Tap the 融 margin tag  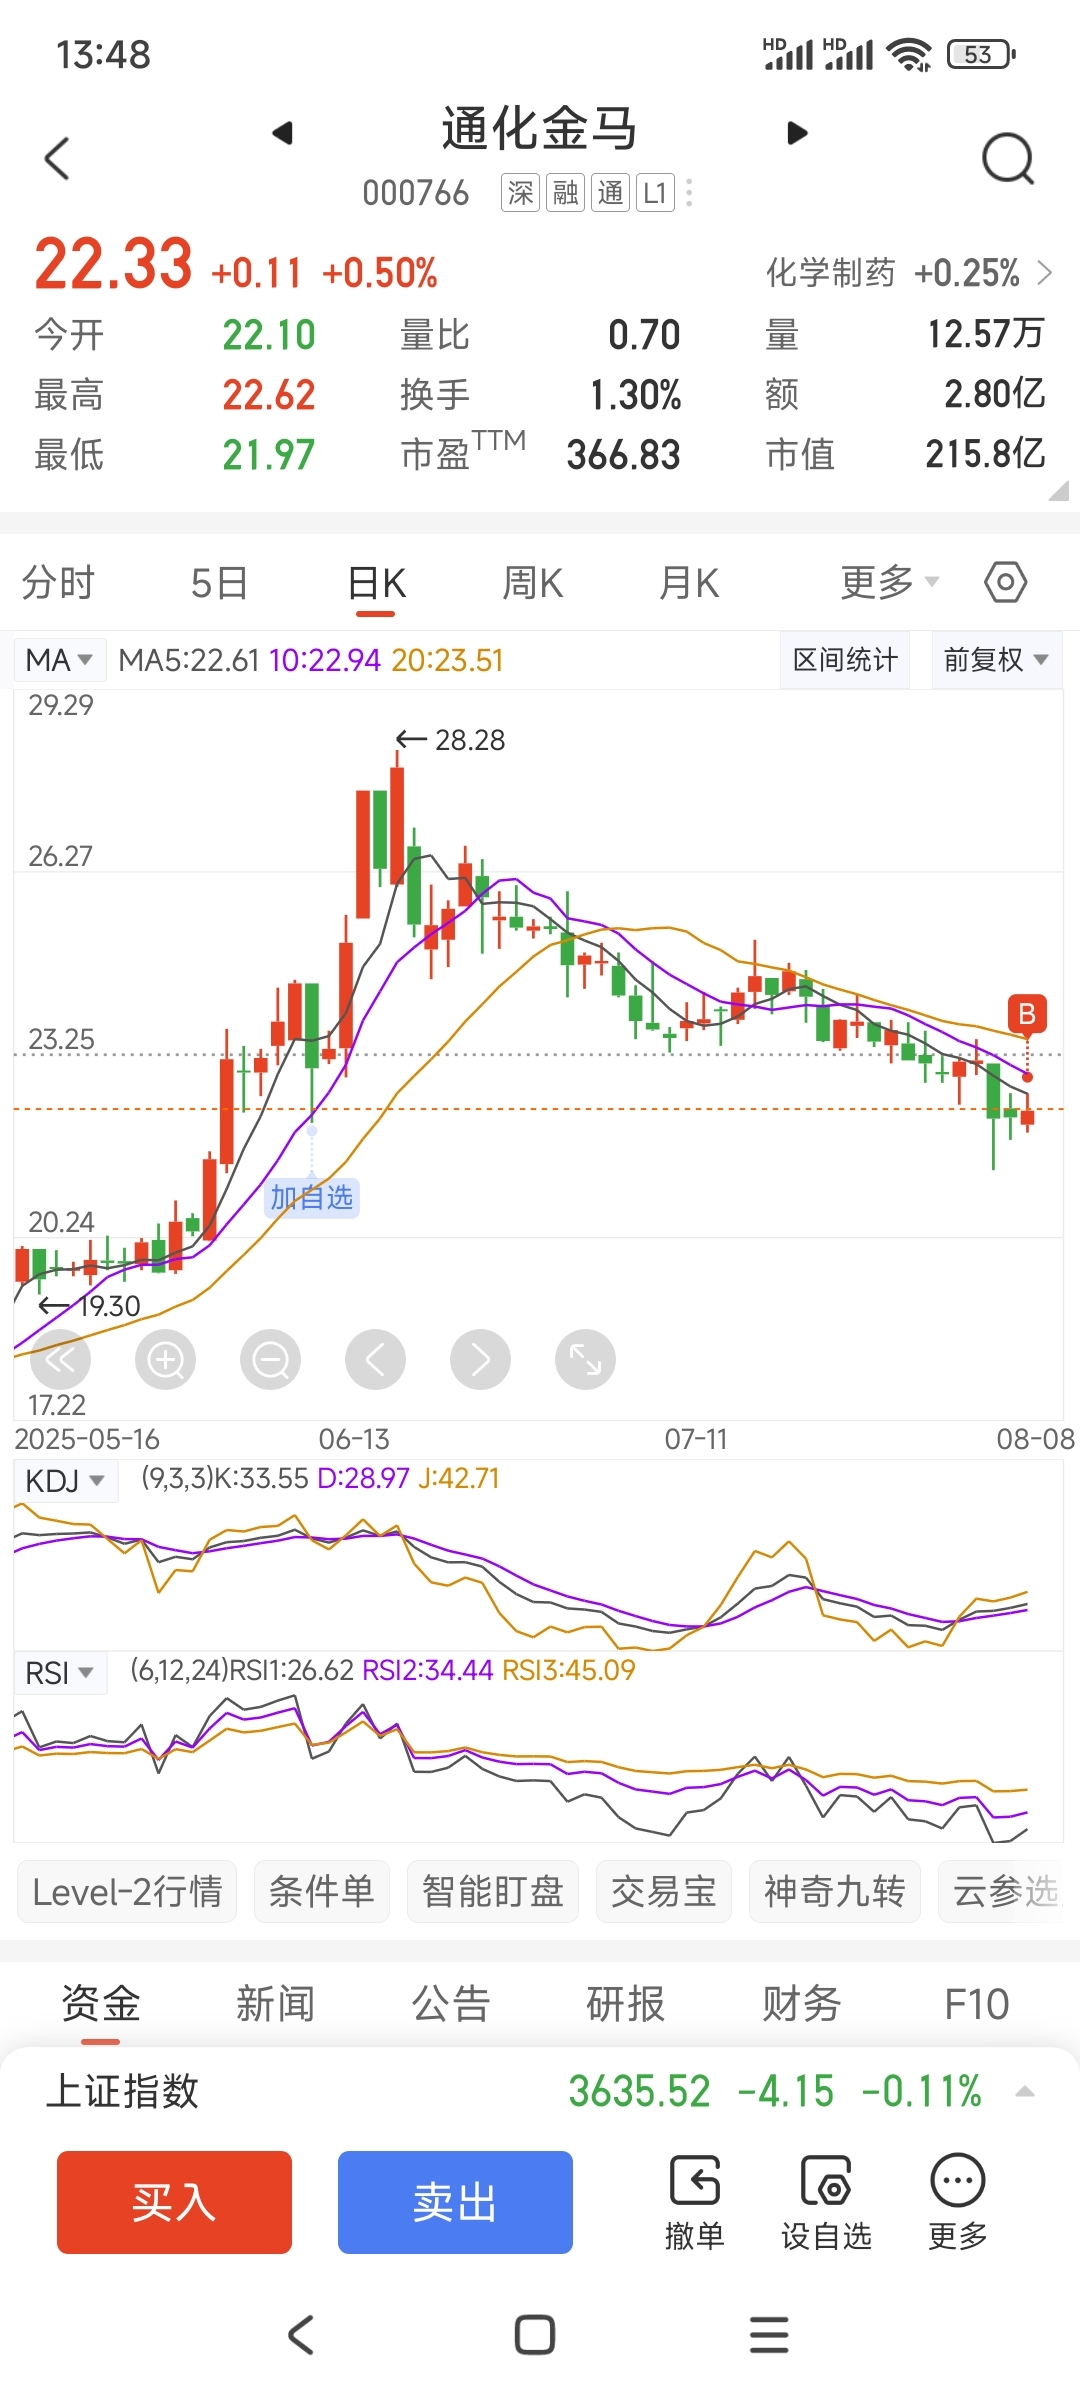pyautogui.click(x=565, y=193)
